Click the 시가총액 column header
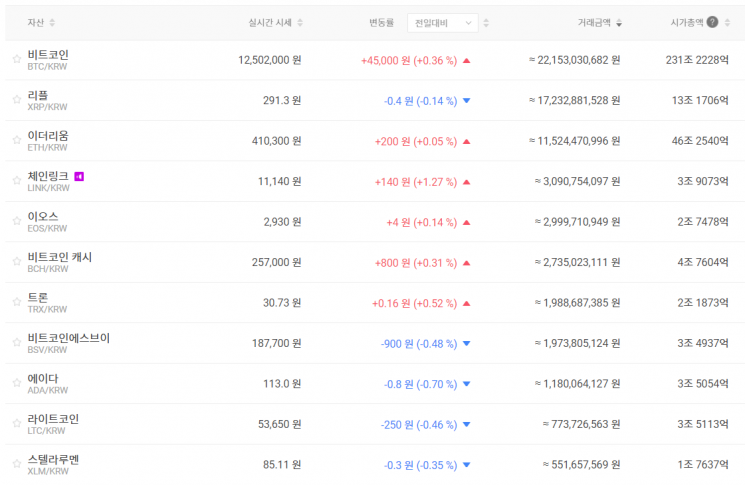Viewport: 745px width, 485px height. (687, 22)
